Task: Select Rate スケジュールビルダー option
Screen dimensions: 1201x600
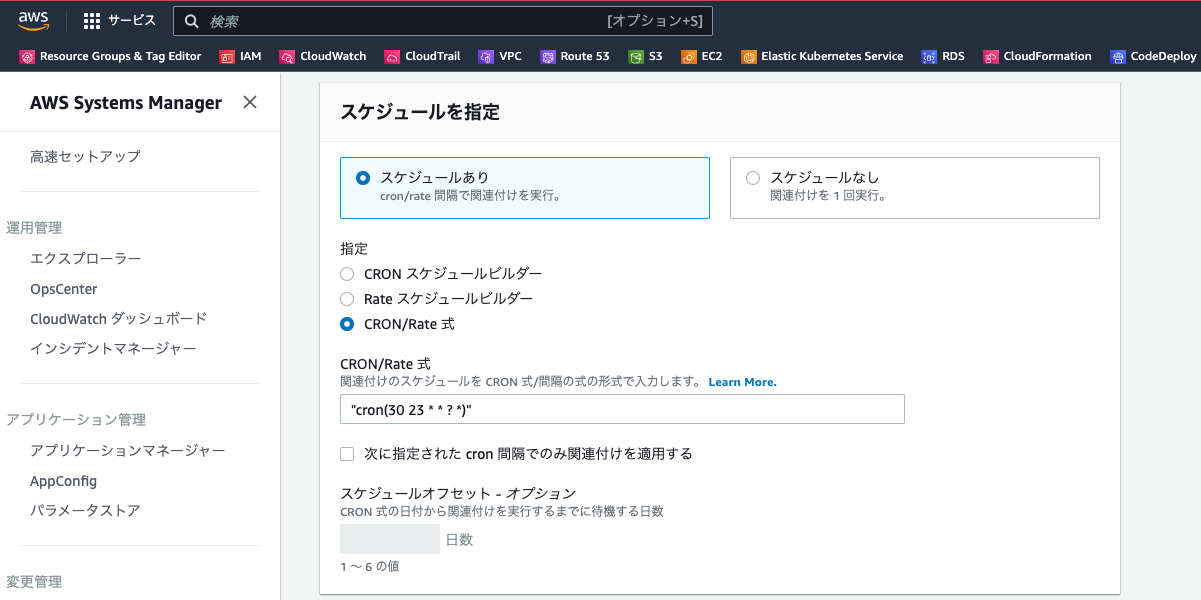Action: 347,298
